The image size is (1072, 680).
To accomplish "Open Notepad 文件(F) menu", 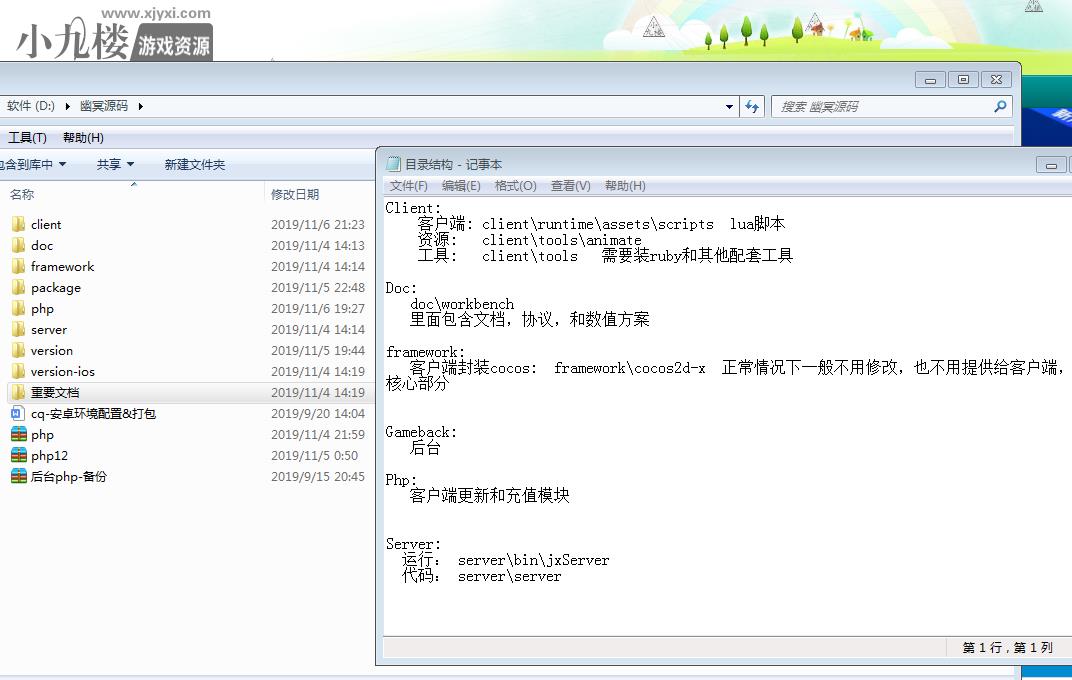I will (408, 186).
